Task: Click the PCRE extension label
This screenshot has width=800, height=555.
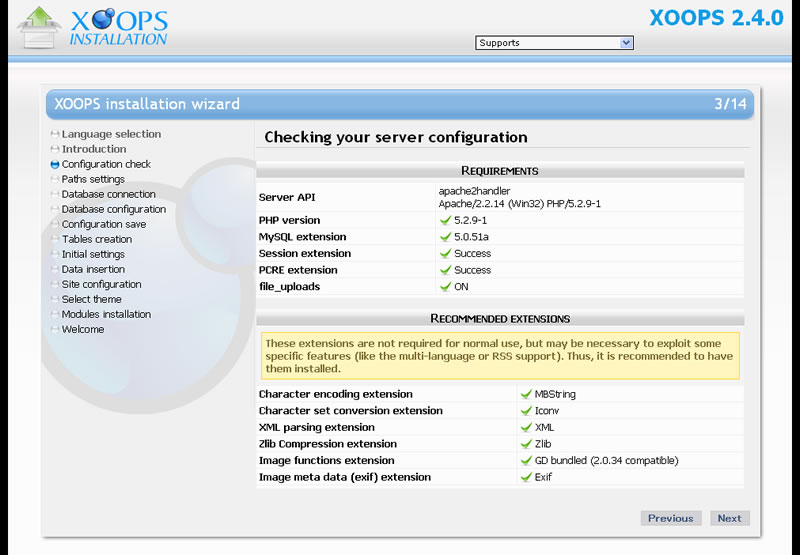Action: click(x=298, y=270)
